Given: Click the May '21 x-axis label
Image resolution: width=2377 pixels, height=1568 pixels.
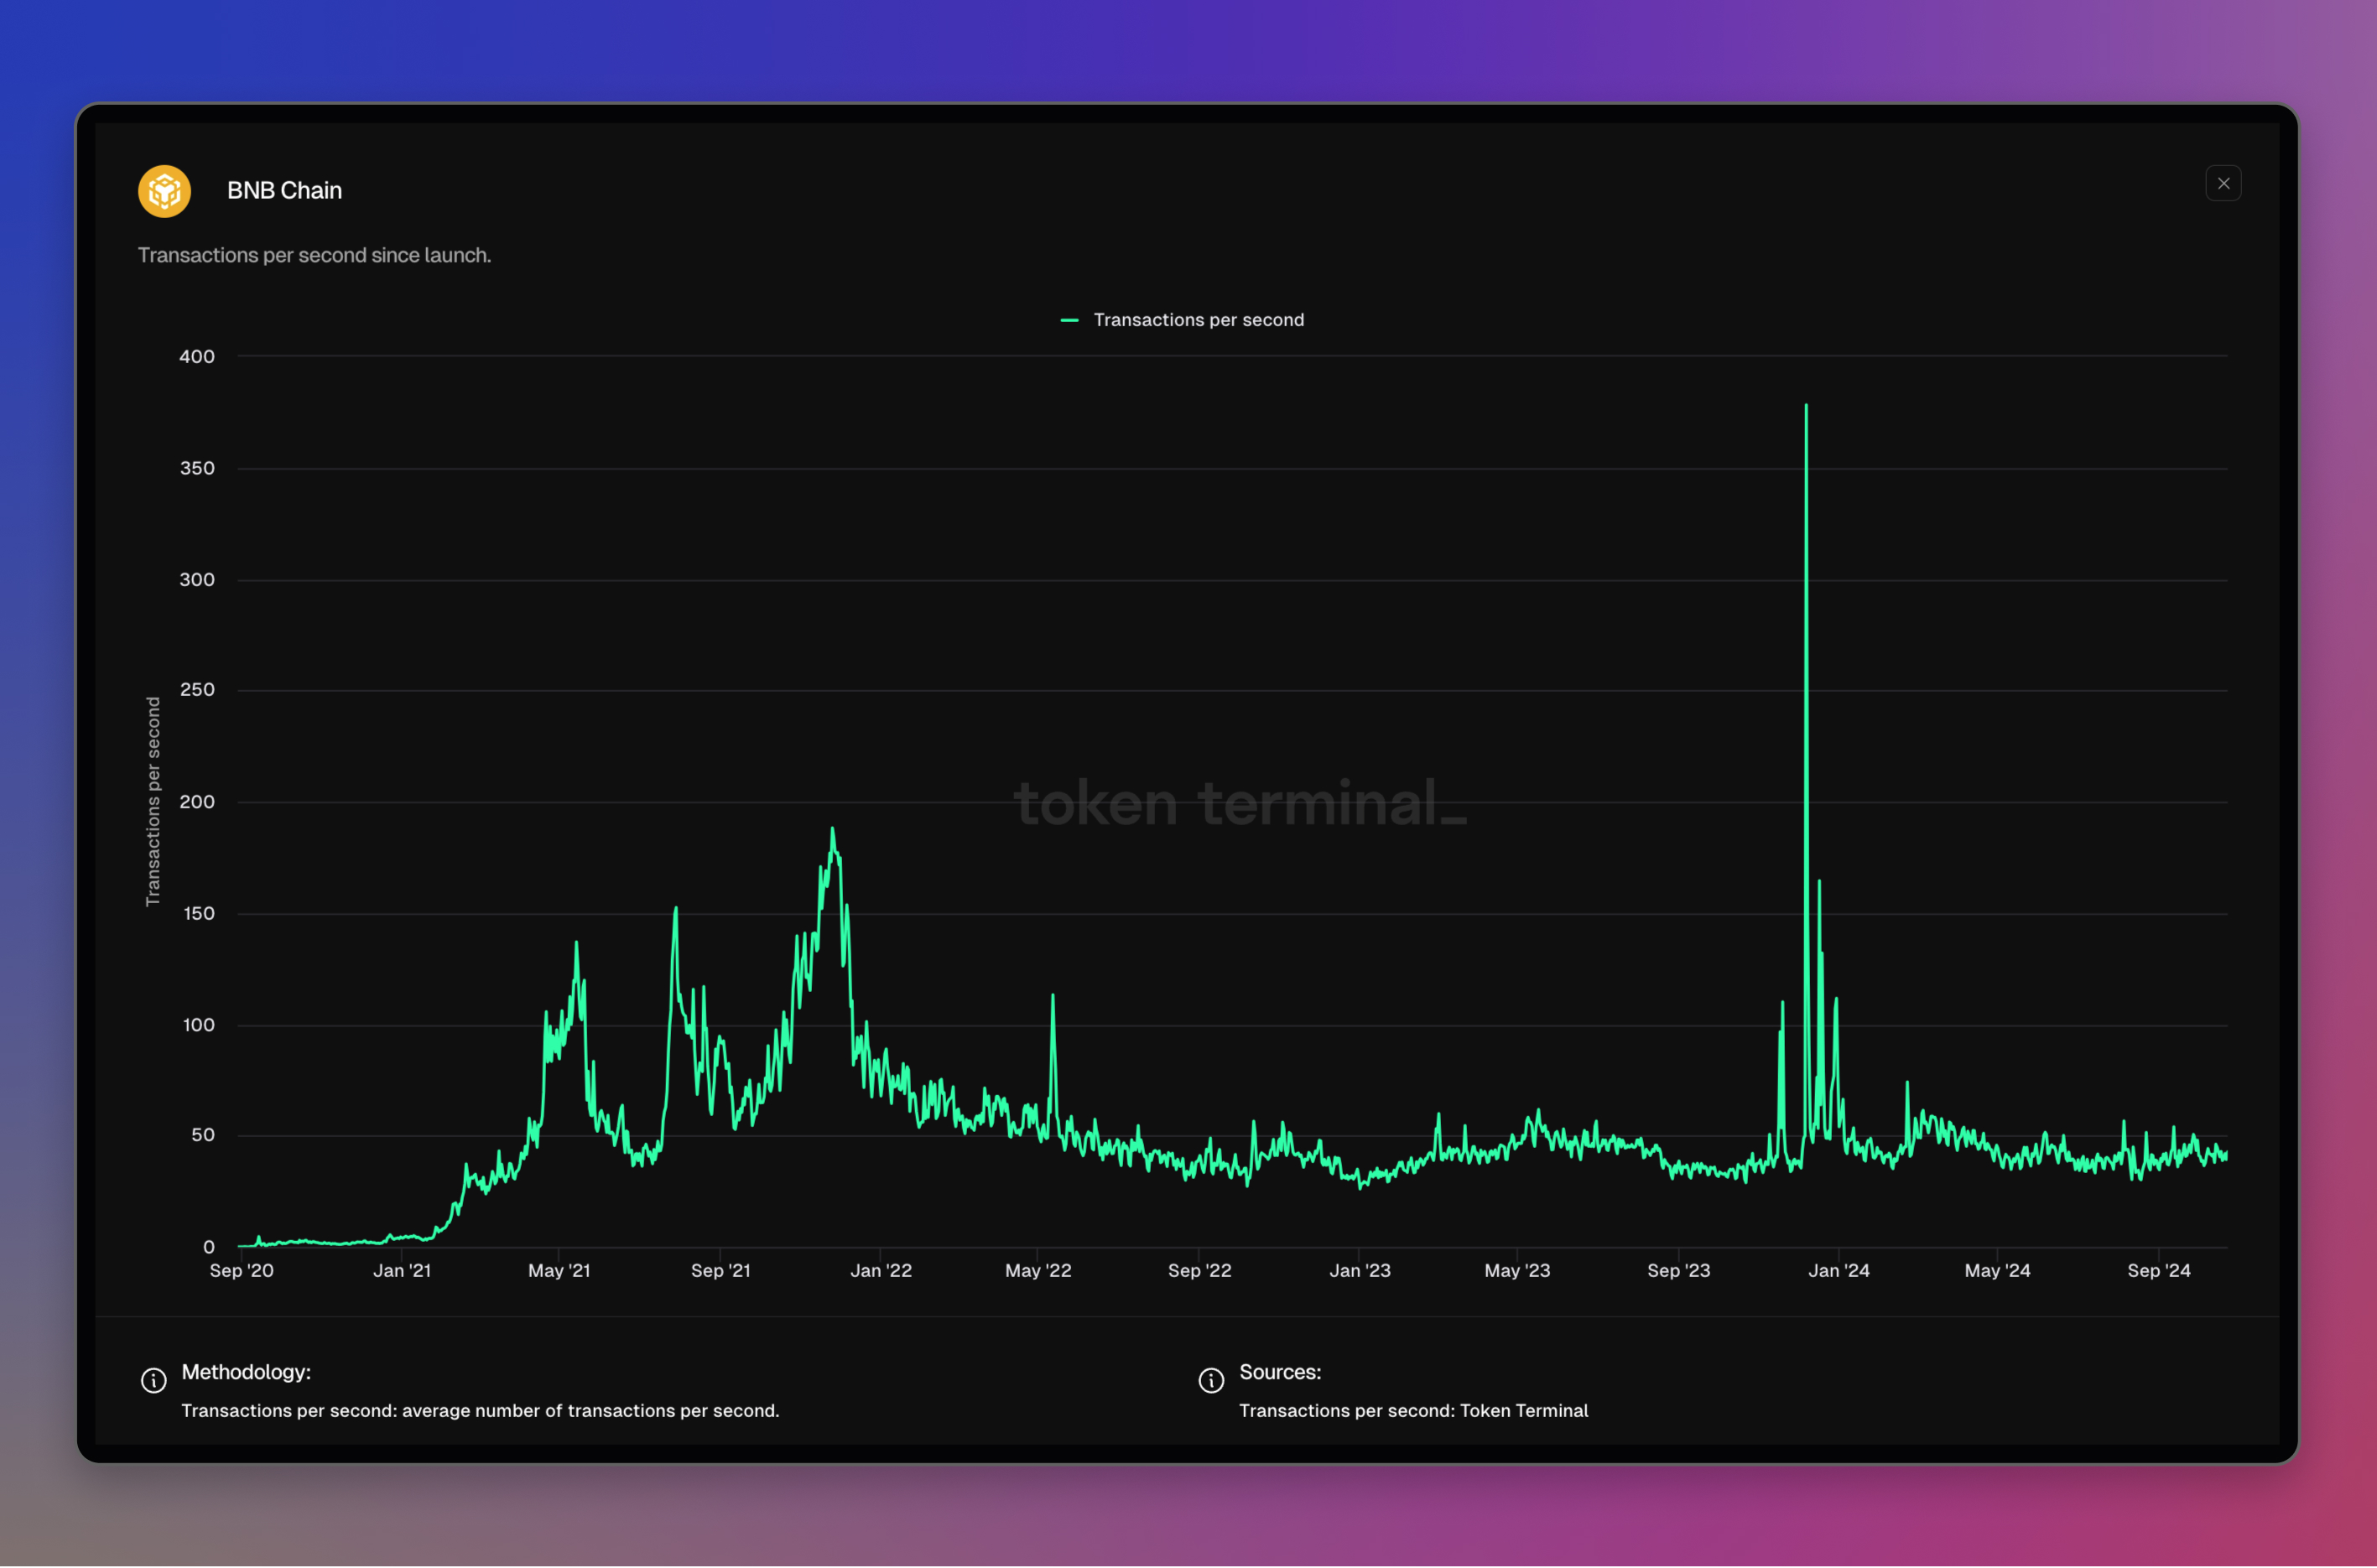Looking at the screenshot, I should [559, 1271].
